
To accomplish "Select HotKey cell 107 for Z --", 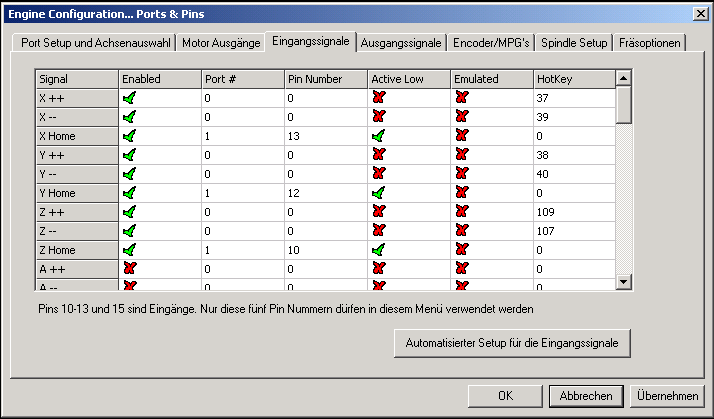I will [574, 231].
